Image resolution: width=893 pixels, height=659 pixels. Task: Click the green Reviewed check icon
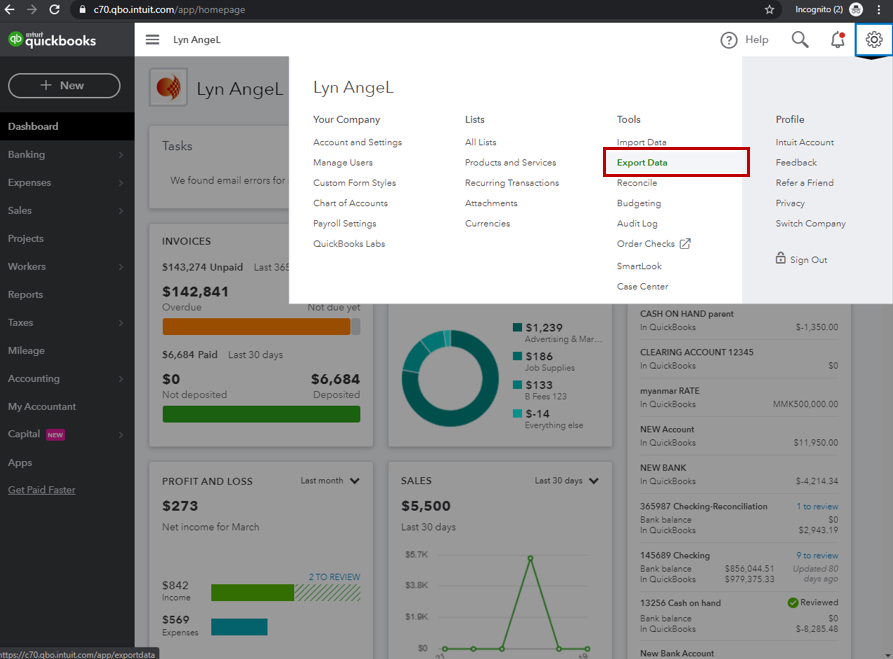[x=792, y=603]
